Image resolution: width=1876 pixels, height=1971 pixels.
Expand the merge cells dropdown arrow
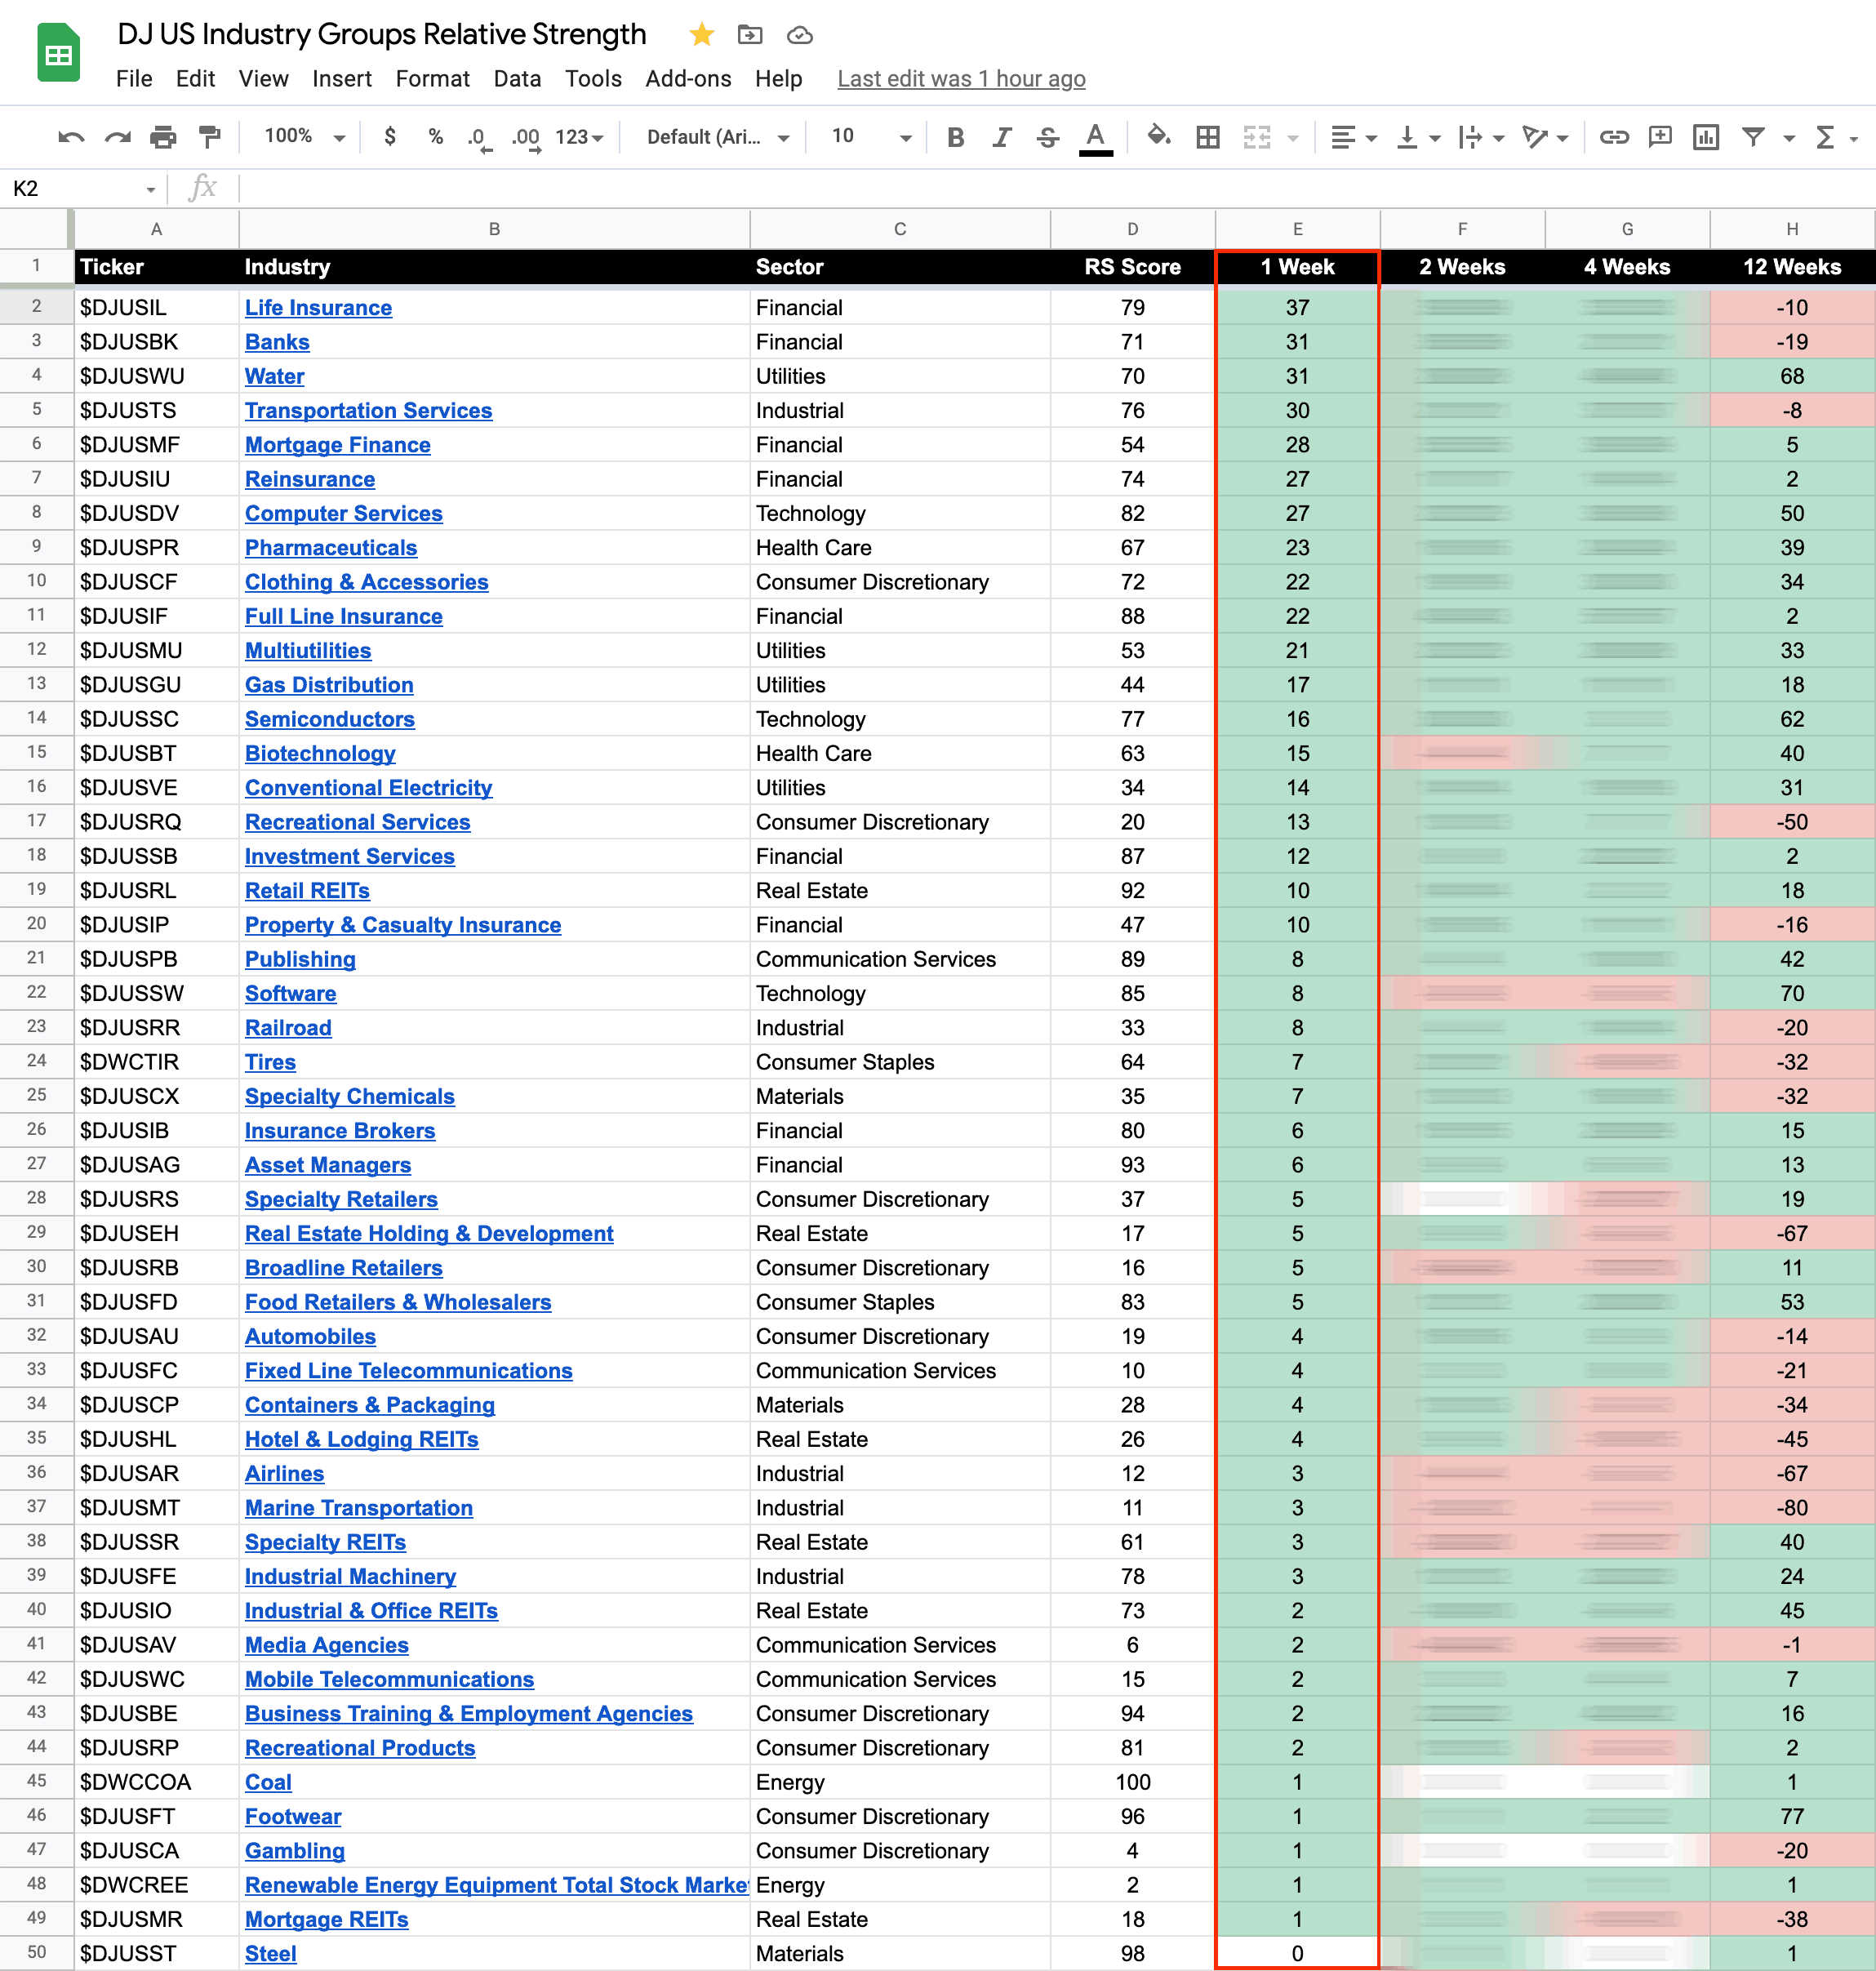tap(1293, 138)
